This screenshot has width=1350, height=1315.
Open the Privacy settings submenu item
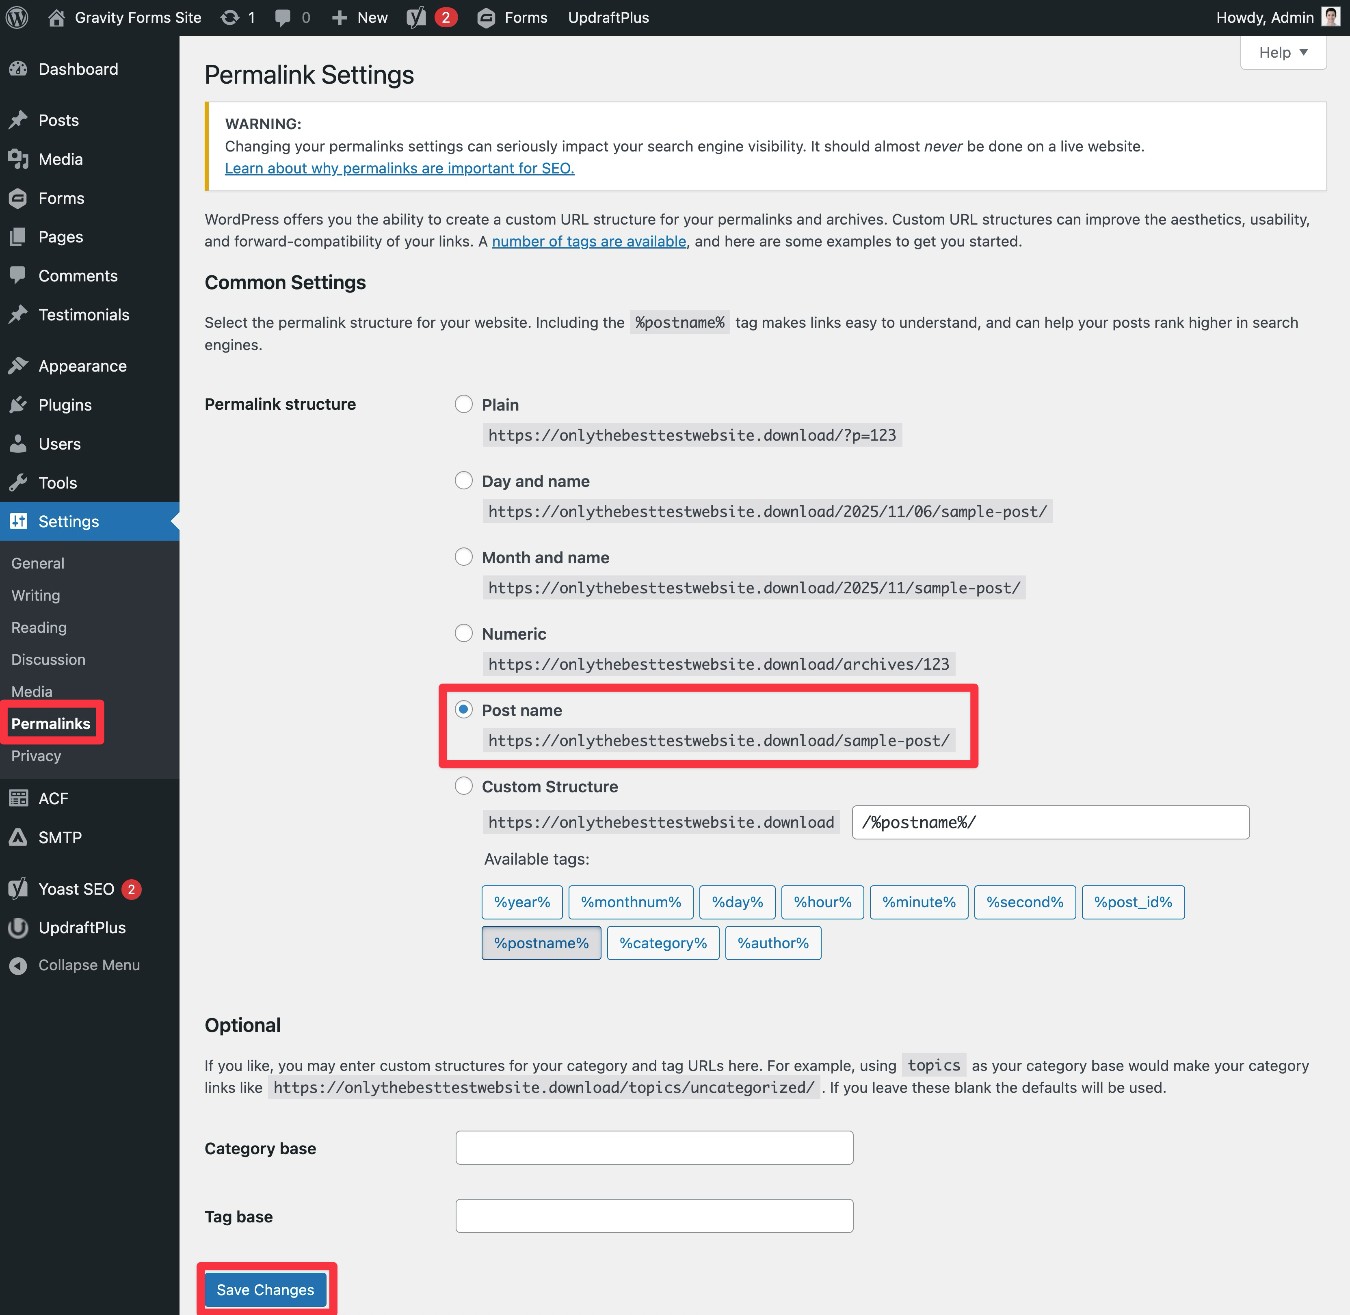pyautogui.click(x=36, y=756)
